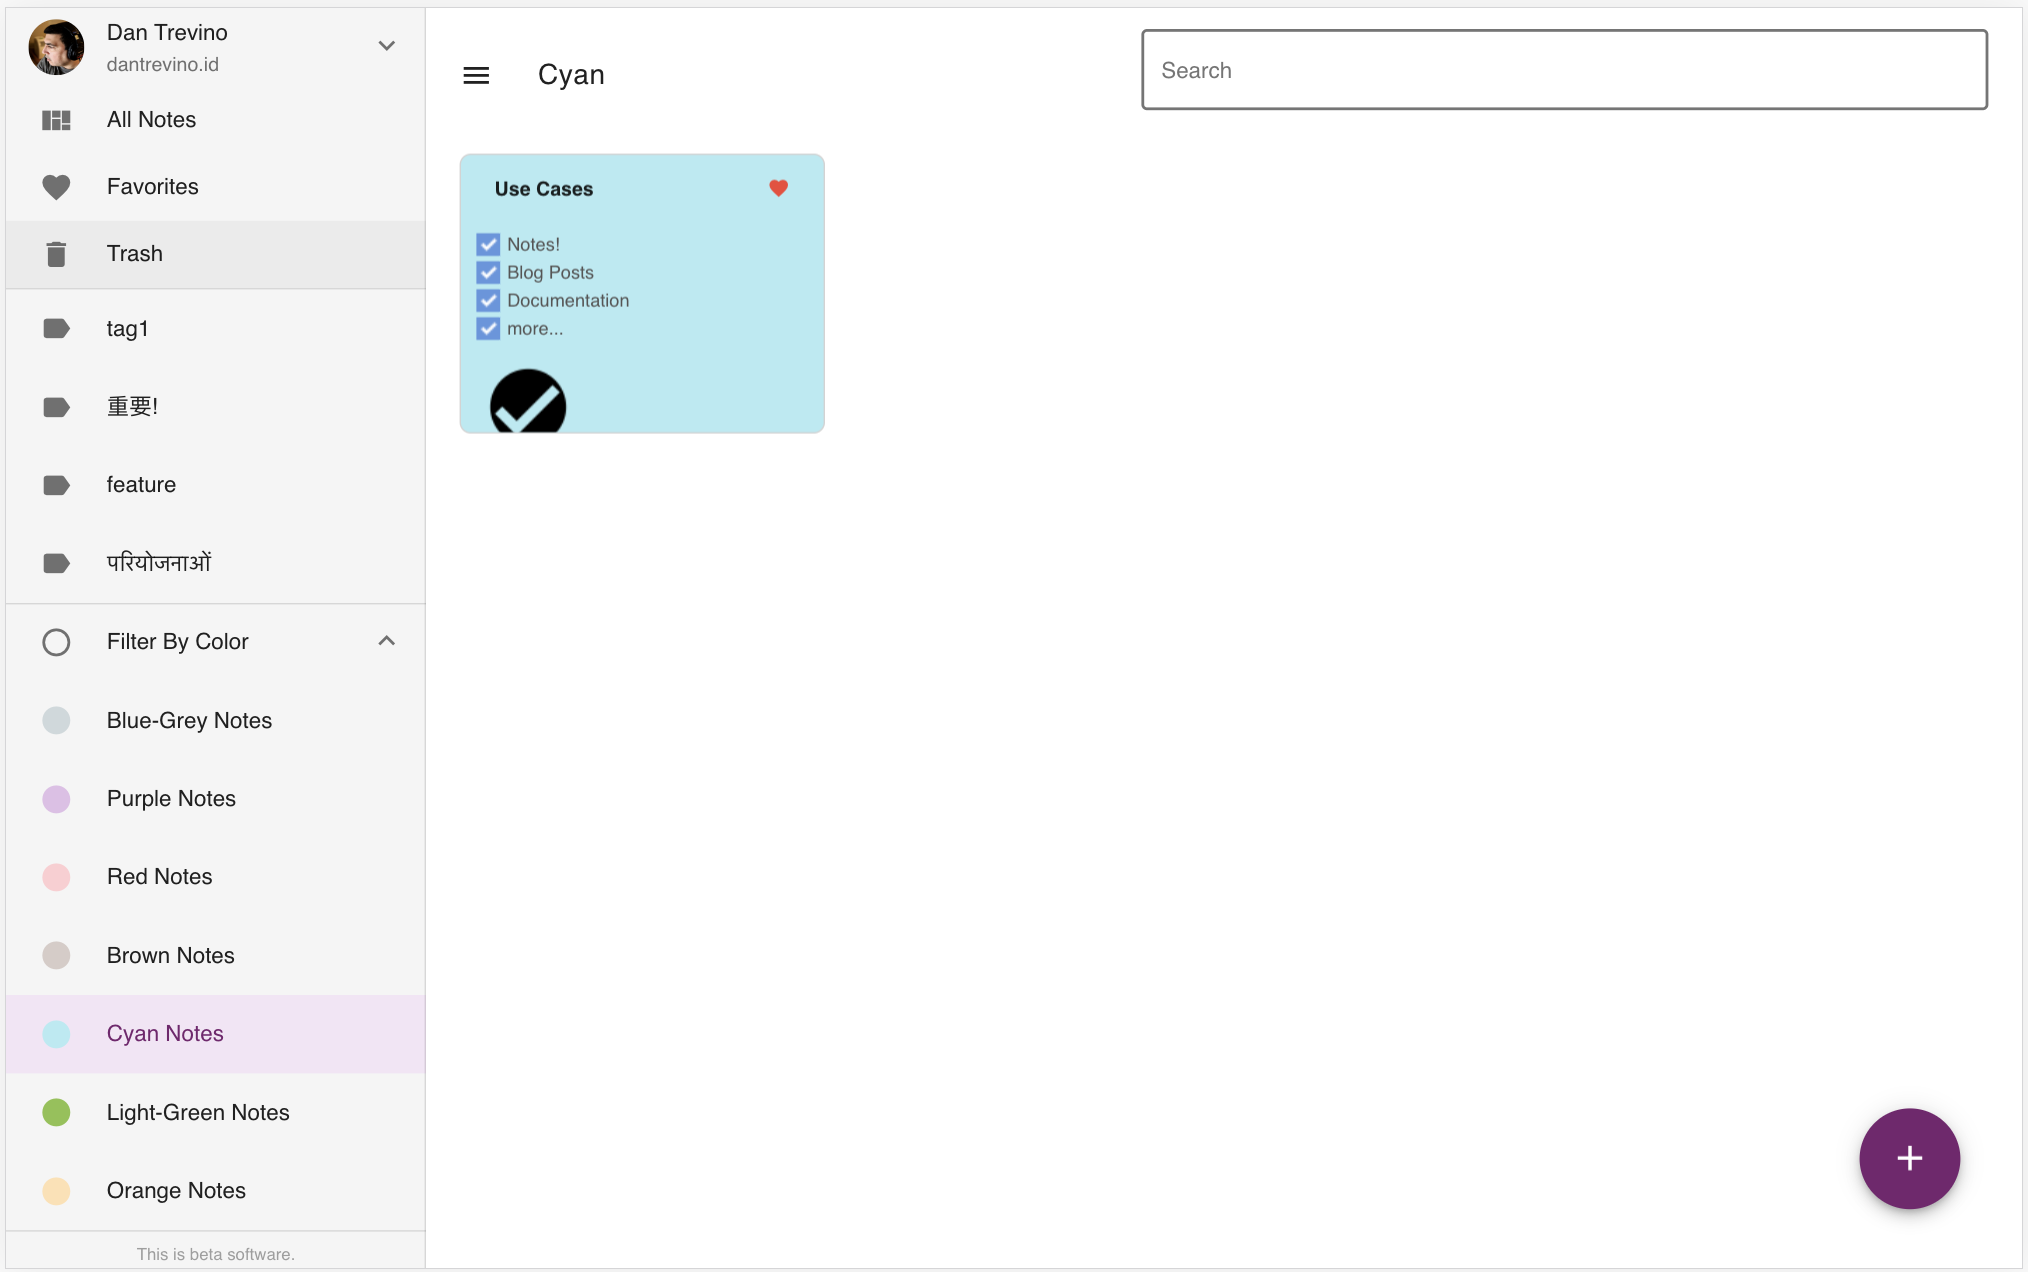Select Light-Green Notes filter
This screenshot has width=2028, height=1272.
tap(197, 1113)
